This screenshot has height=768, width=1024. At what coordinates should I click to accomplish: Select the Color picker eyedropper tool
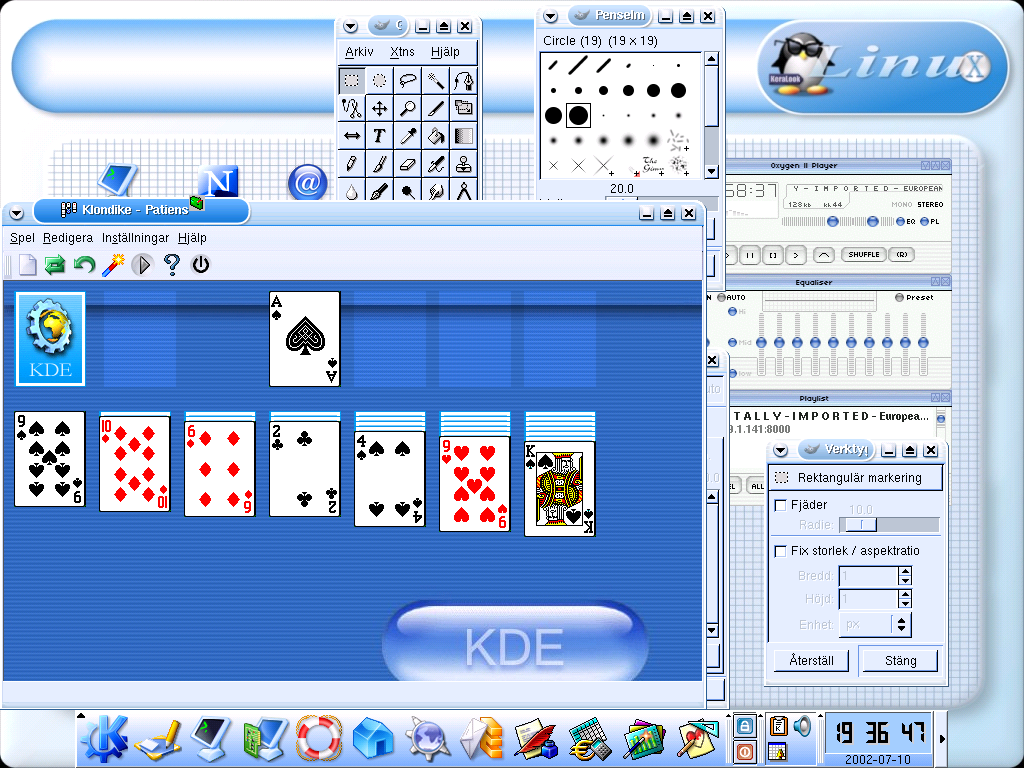[408, 136]
